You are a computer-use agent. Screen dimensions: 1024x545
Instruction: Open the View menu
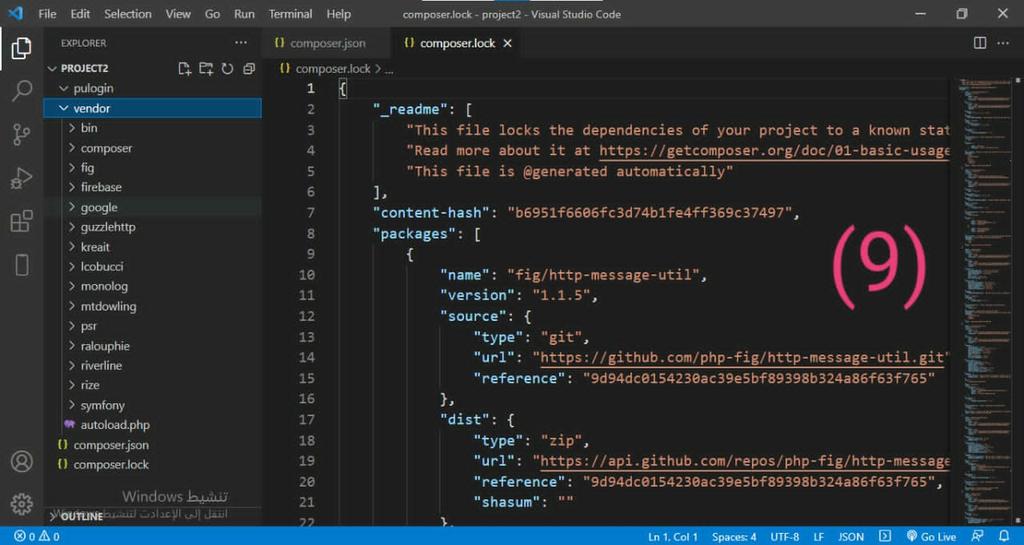pos(178,14)
